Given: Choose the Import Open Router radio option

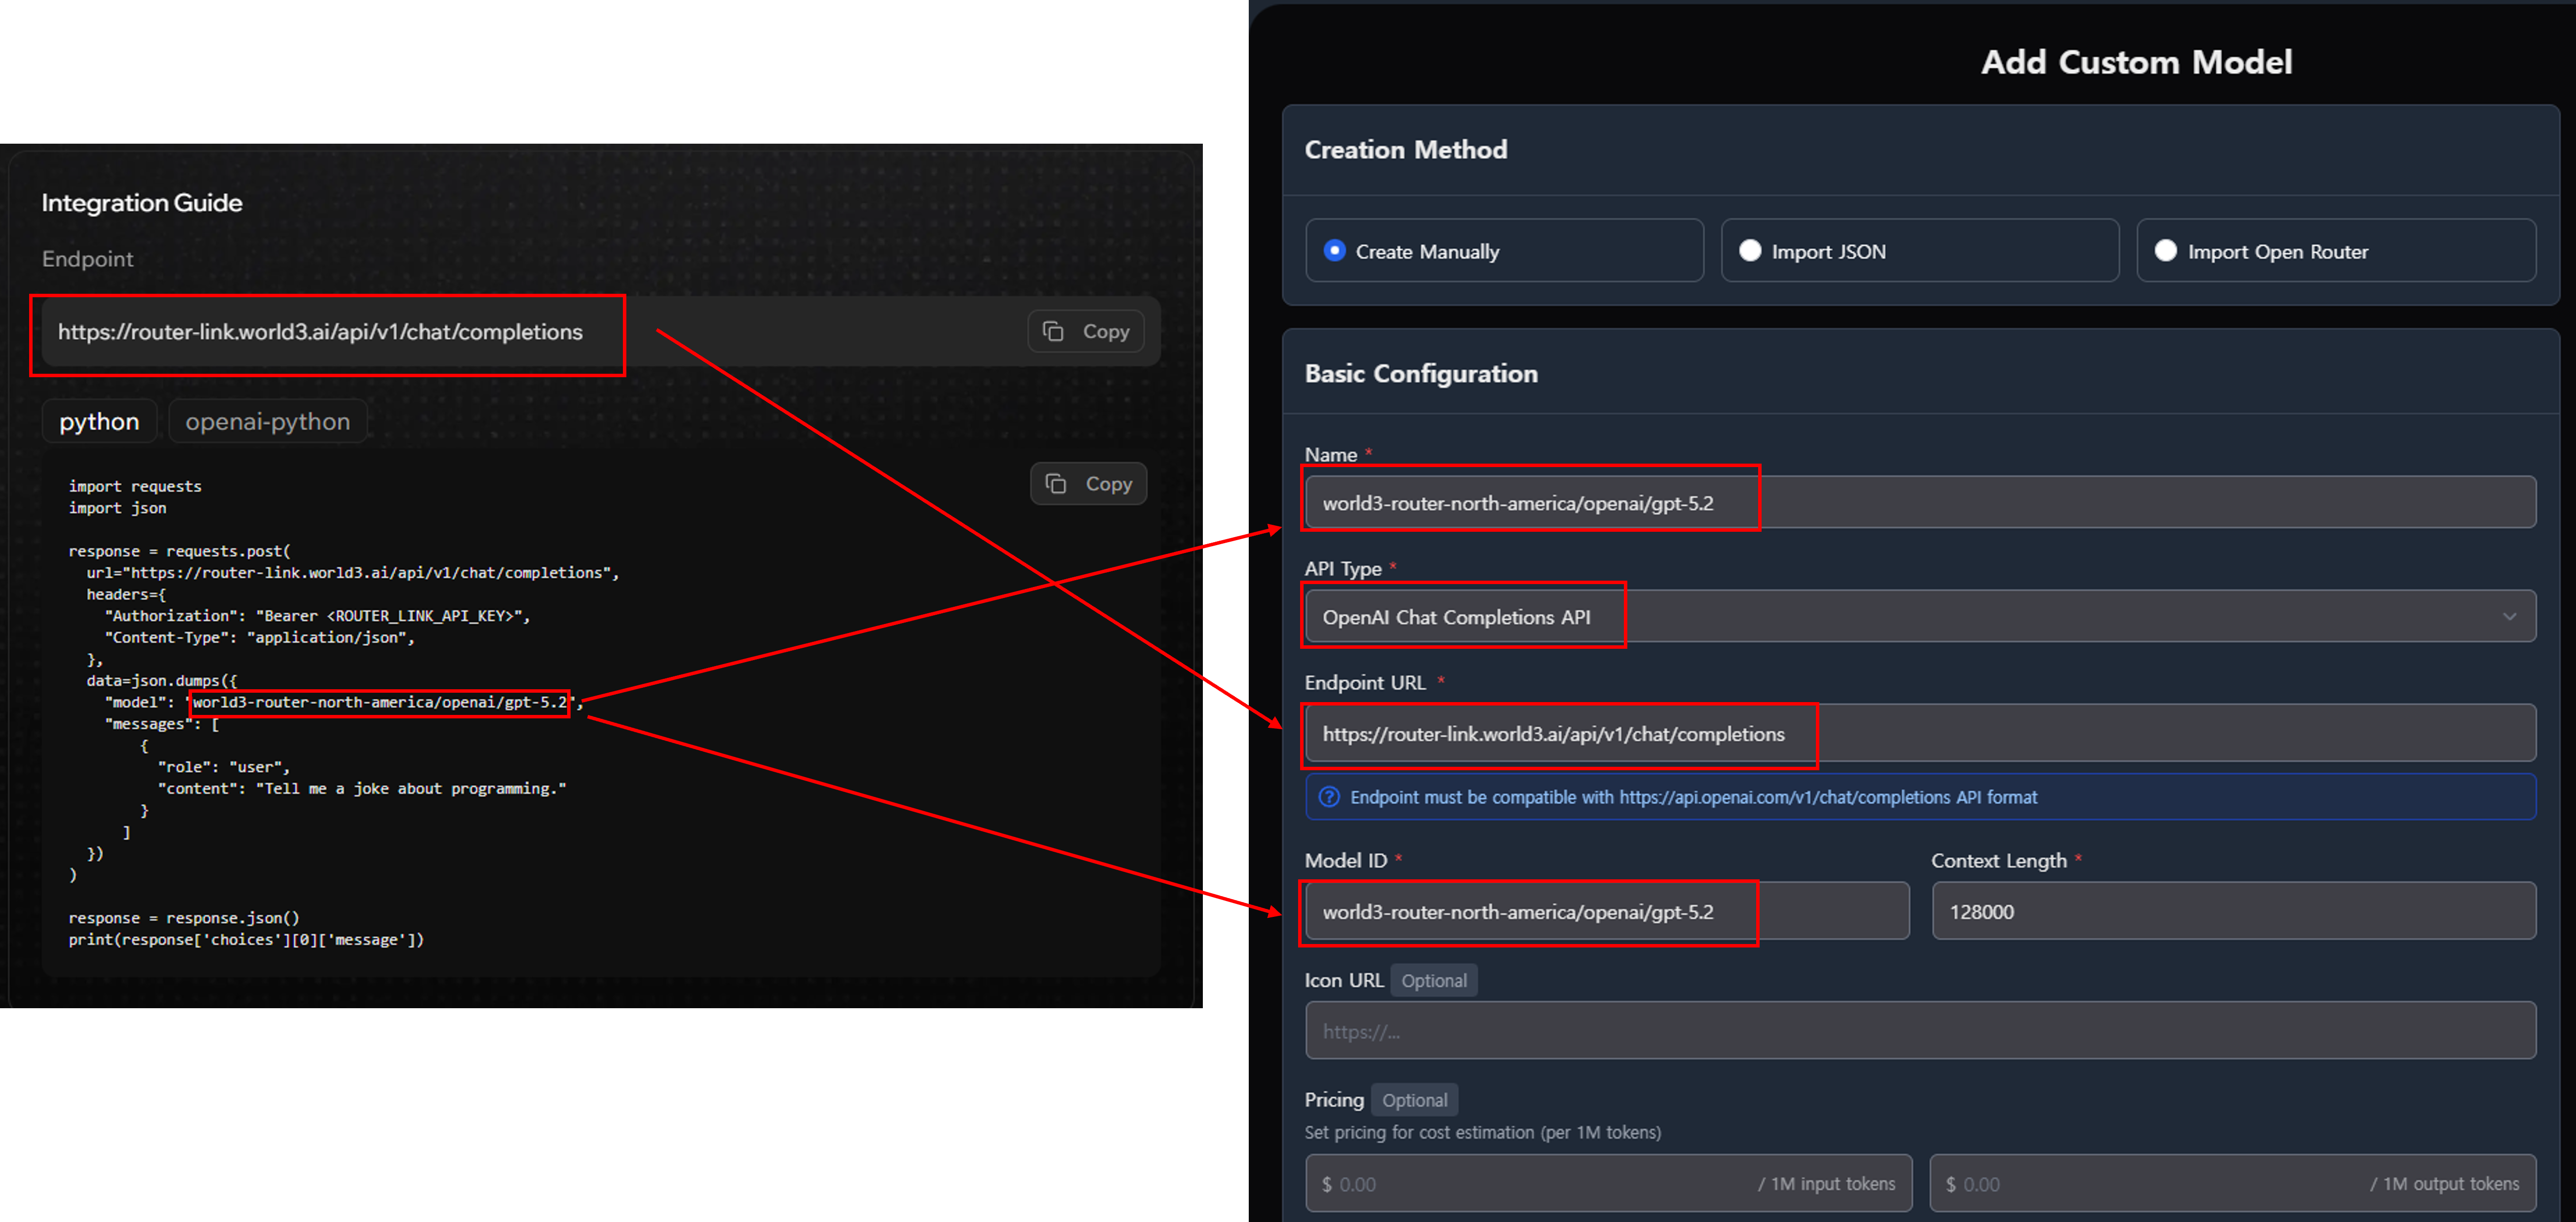Looking at the screenshot, I should pos(2165,251).
